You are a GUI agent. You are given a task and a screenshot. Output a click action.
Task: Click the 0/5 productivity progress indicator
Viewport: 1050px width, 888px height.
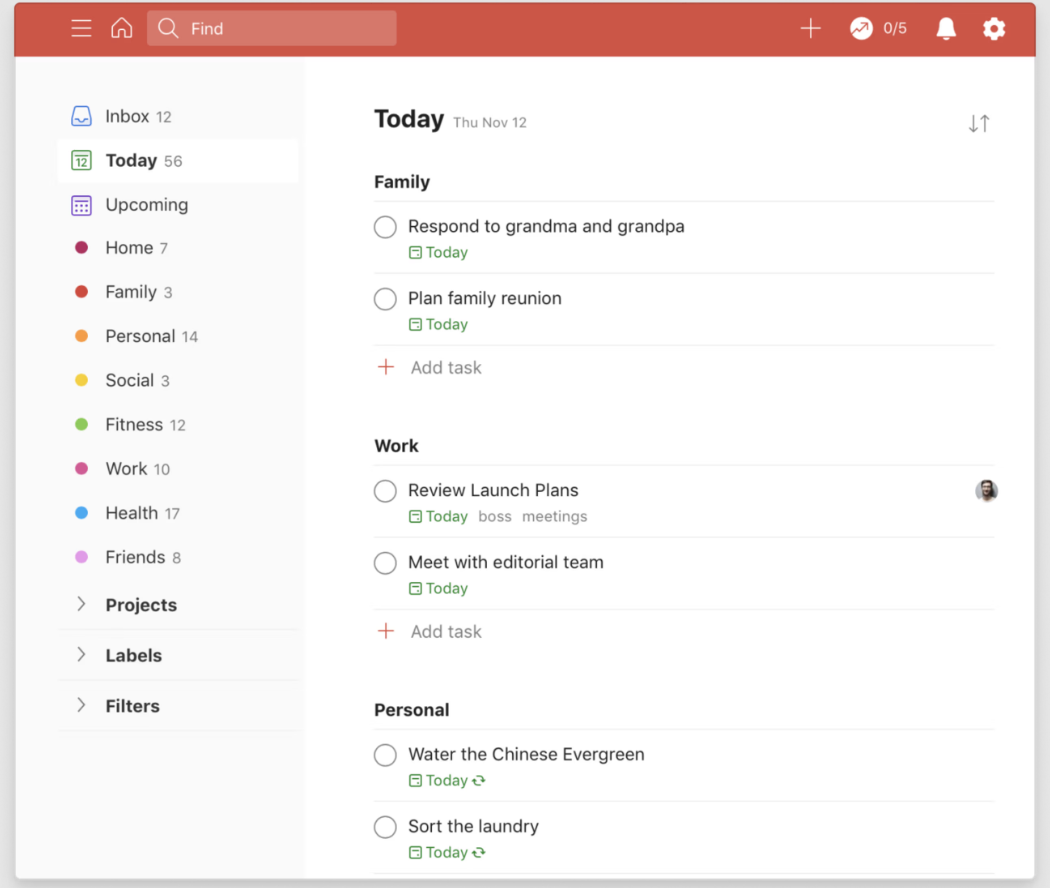[x=878, y=28]
